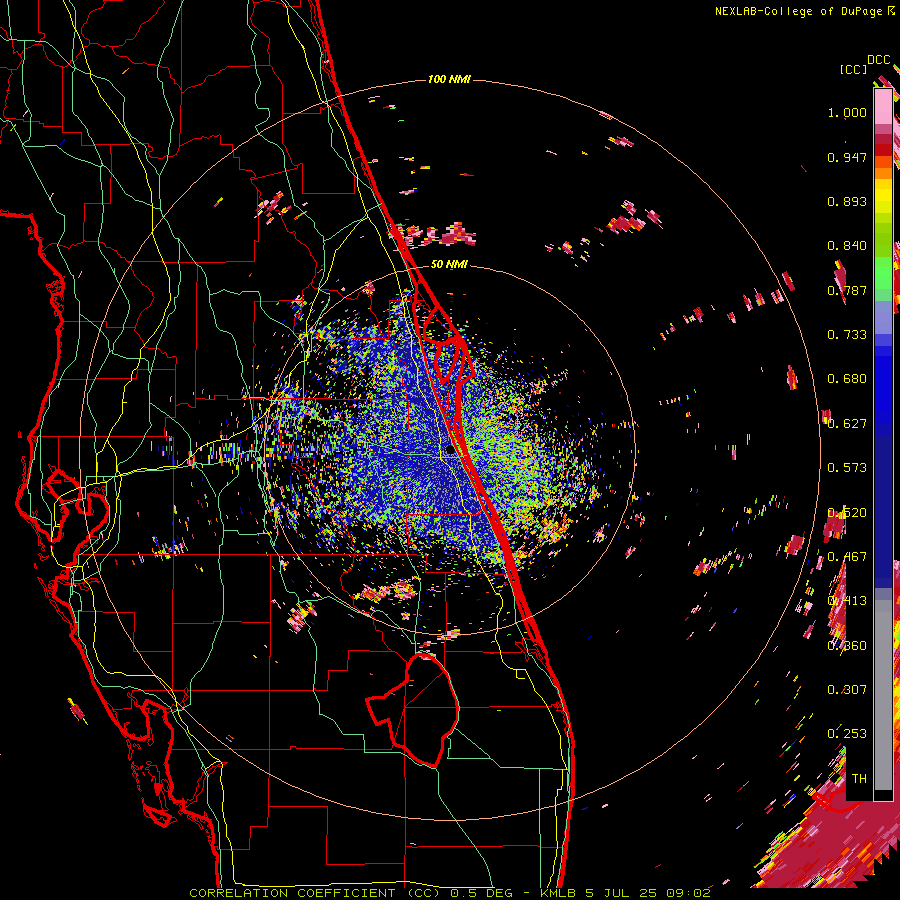Click the 0.787 scale value
900x900 pixels.
tap(847, 290)
